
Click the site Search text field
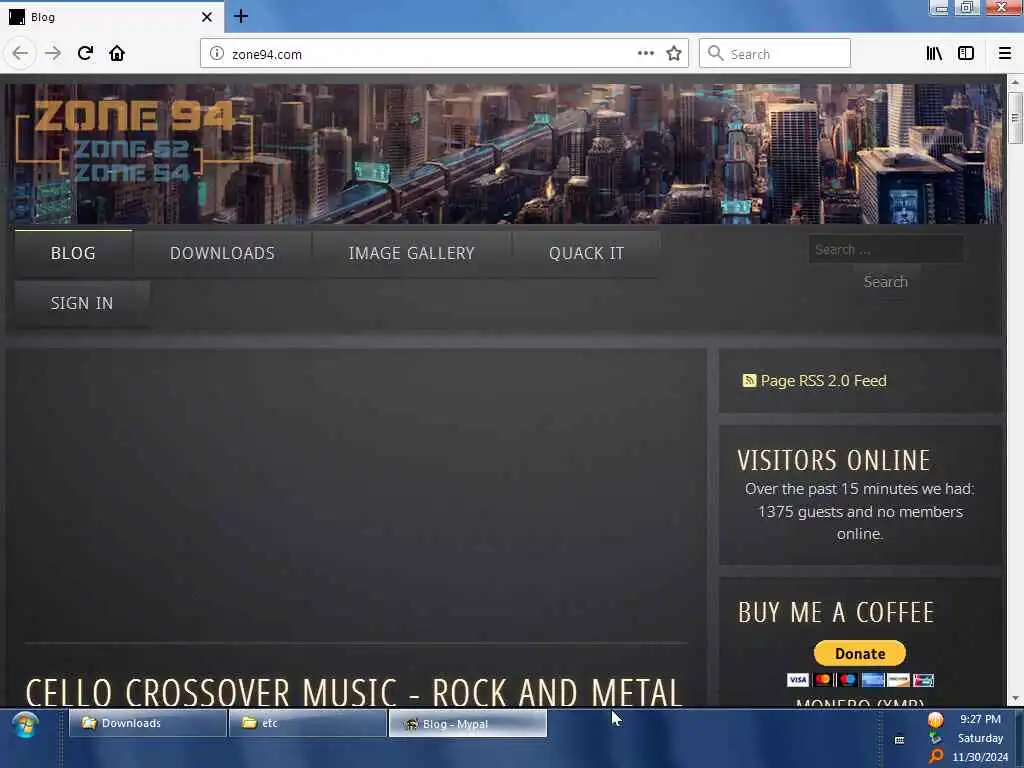[x=886, y=249]
